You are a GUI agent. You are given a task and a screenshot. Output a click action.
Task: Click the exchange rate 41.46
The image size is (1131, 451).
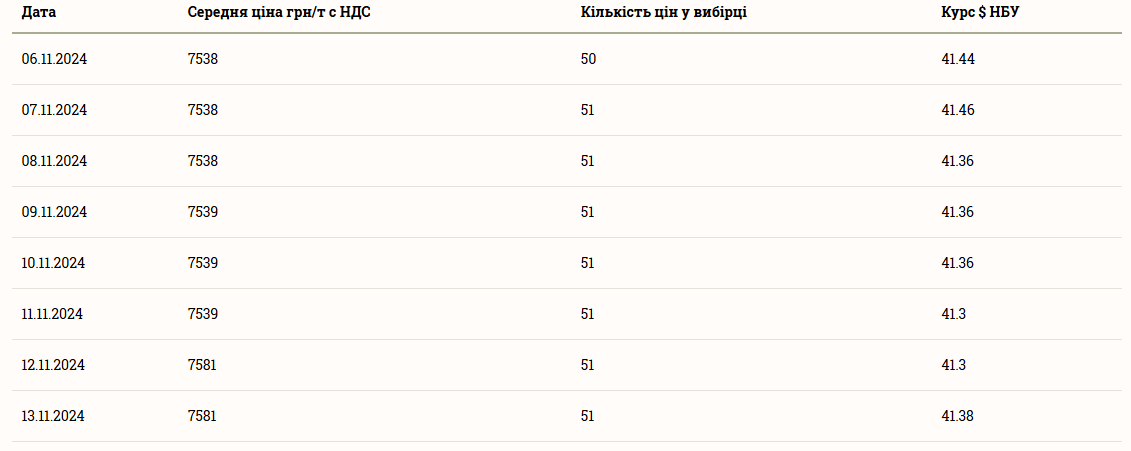pyautogui.click(x=957, y=110)
